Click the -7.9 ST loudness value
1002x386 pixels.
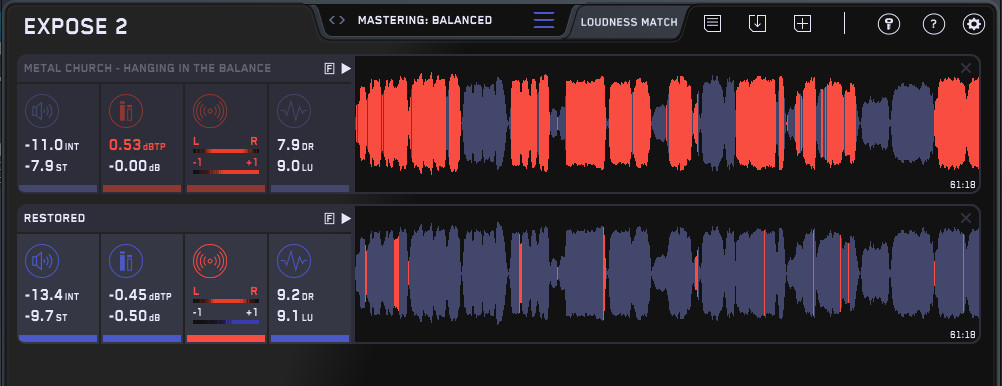click(x=45, y=166)
